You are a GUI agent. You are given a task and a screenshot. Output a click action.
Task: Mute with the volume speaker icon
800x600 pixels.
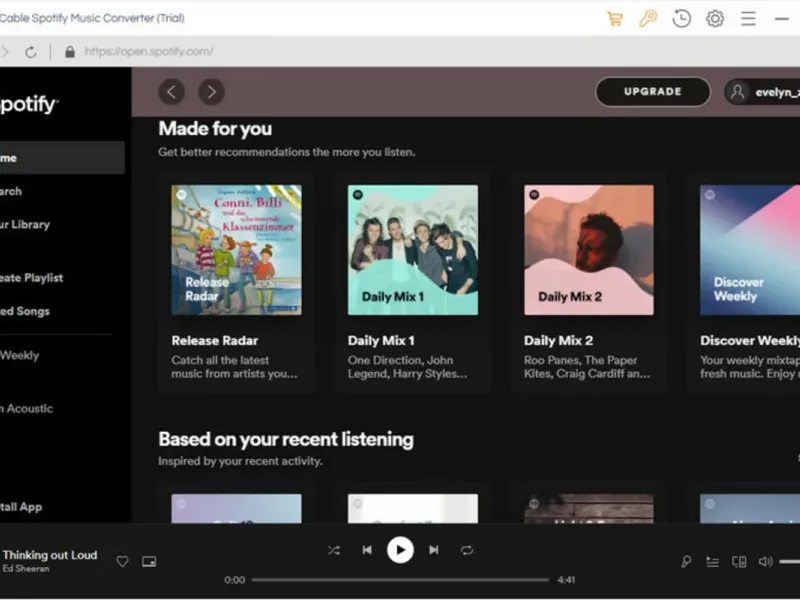pyautogui.click(x=765, y=562)
